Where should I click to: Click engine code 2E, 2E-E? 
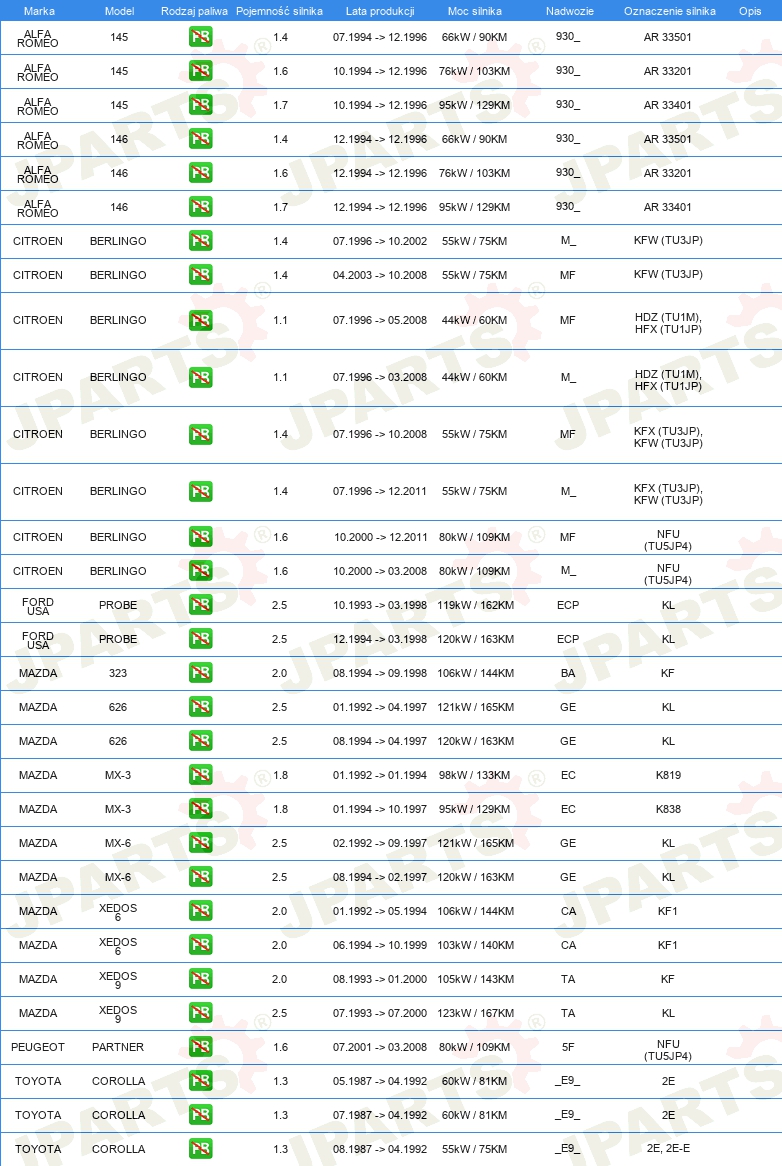(x=668, y=1148)
